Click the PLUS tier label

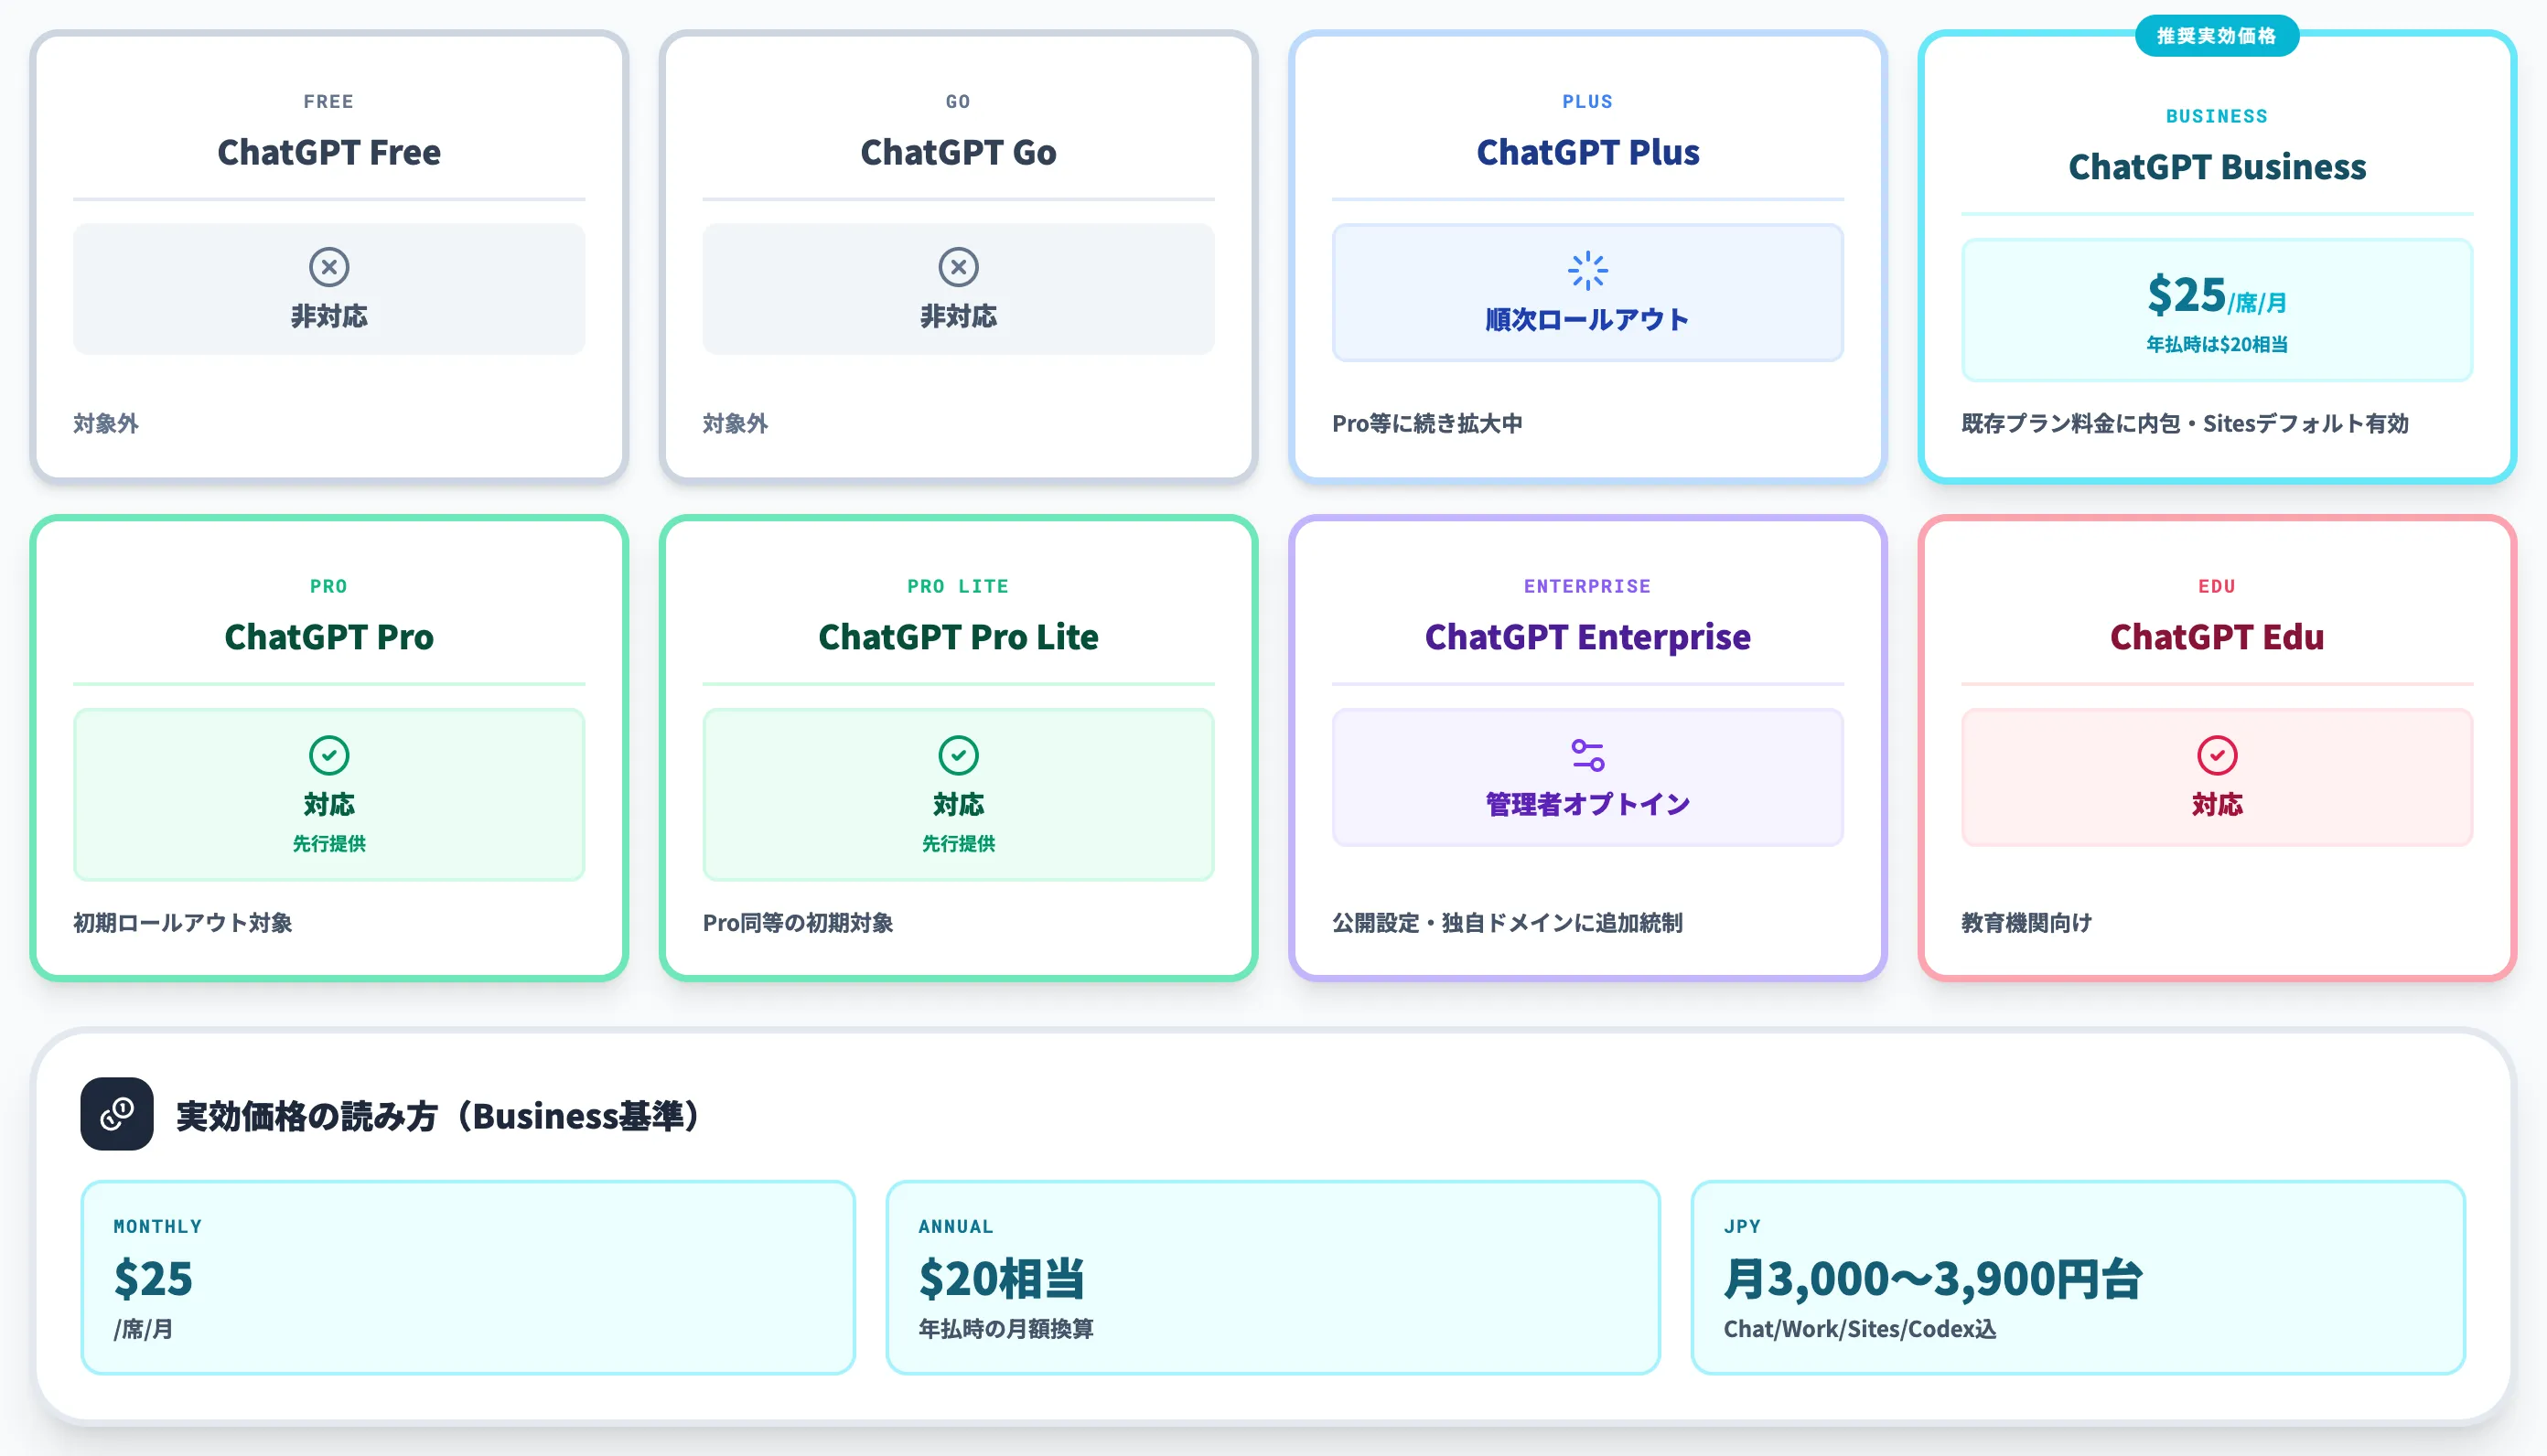(x=1587, y=101)
